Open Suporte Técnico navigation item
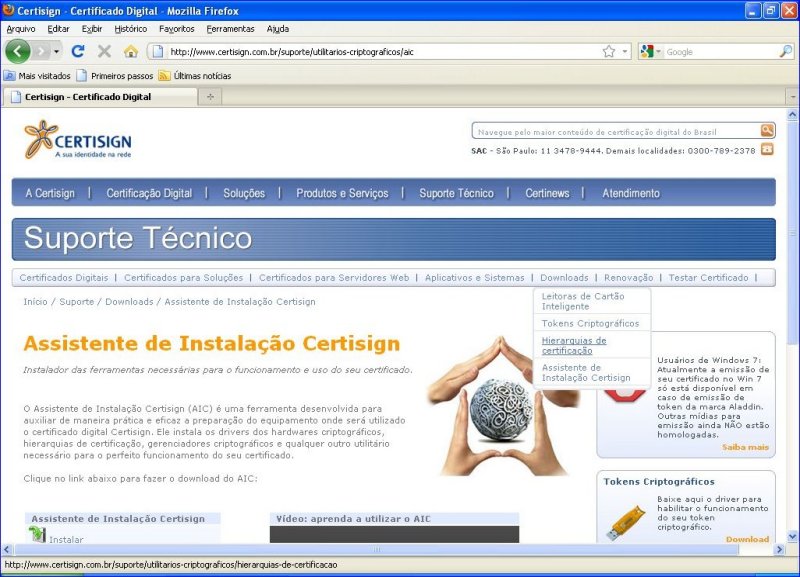The image size is (800, 577). point(457,193)
